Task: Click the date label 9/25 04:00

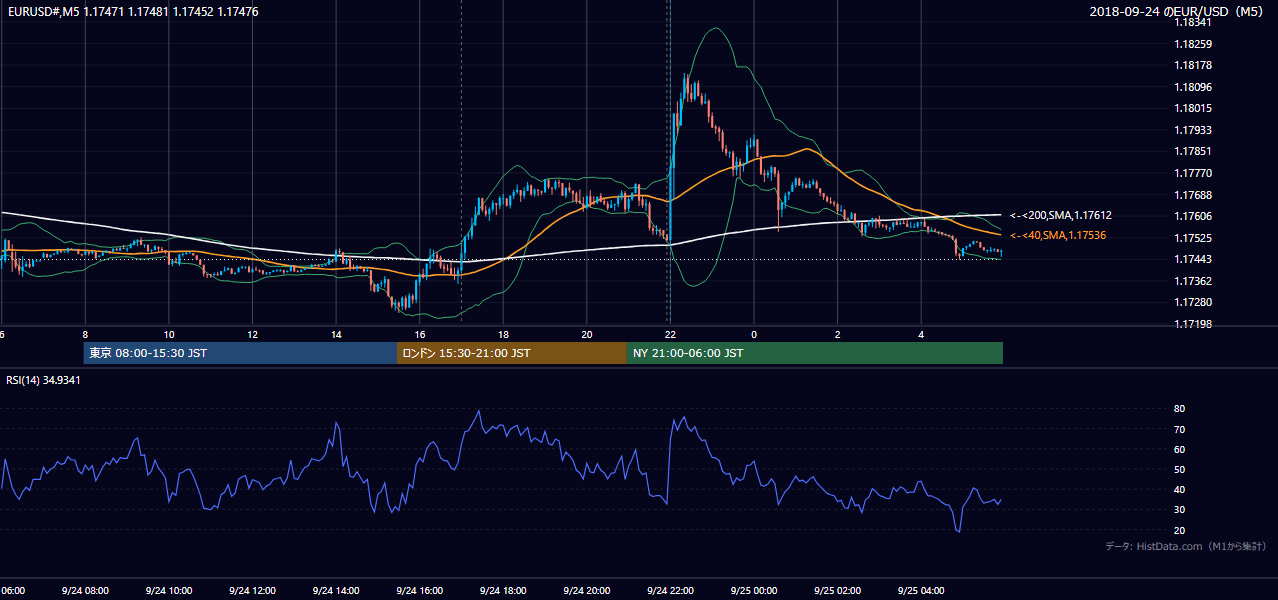Action: coord(921,591)
